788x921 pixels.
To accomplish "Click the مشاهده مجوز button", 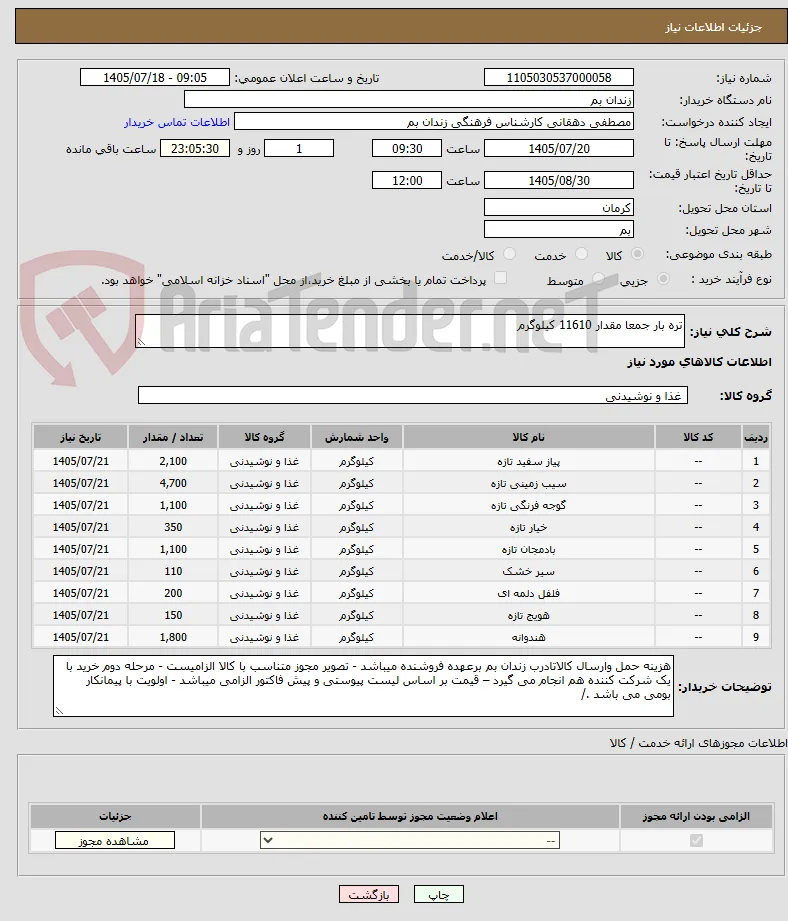I will click(x=115, y=841).
